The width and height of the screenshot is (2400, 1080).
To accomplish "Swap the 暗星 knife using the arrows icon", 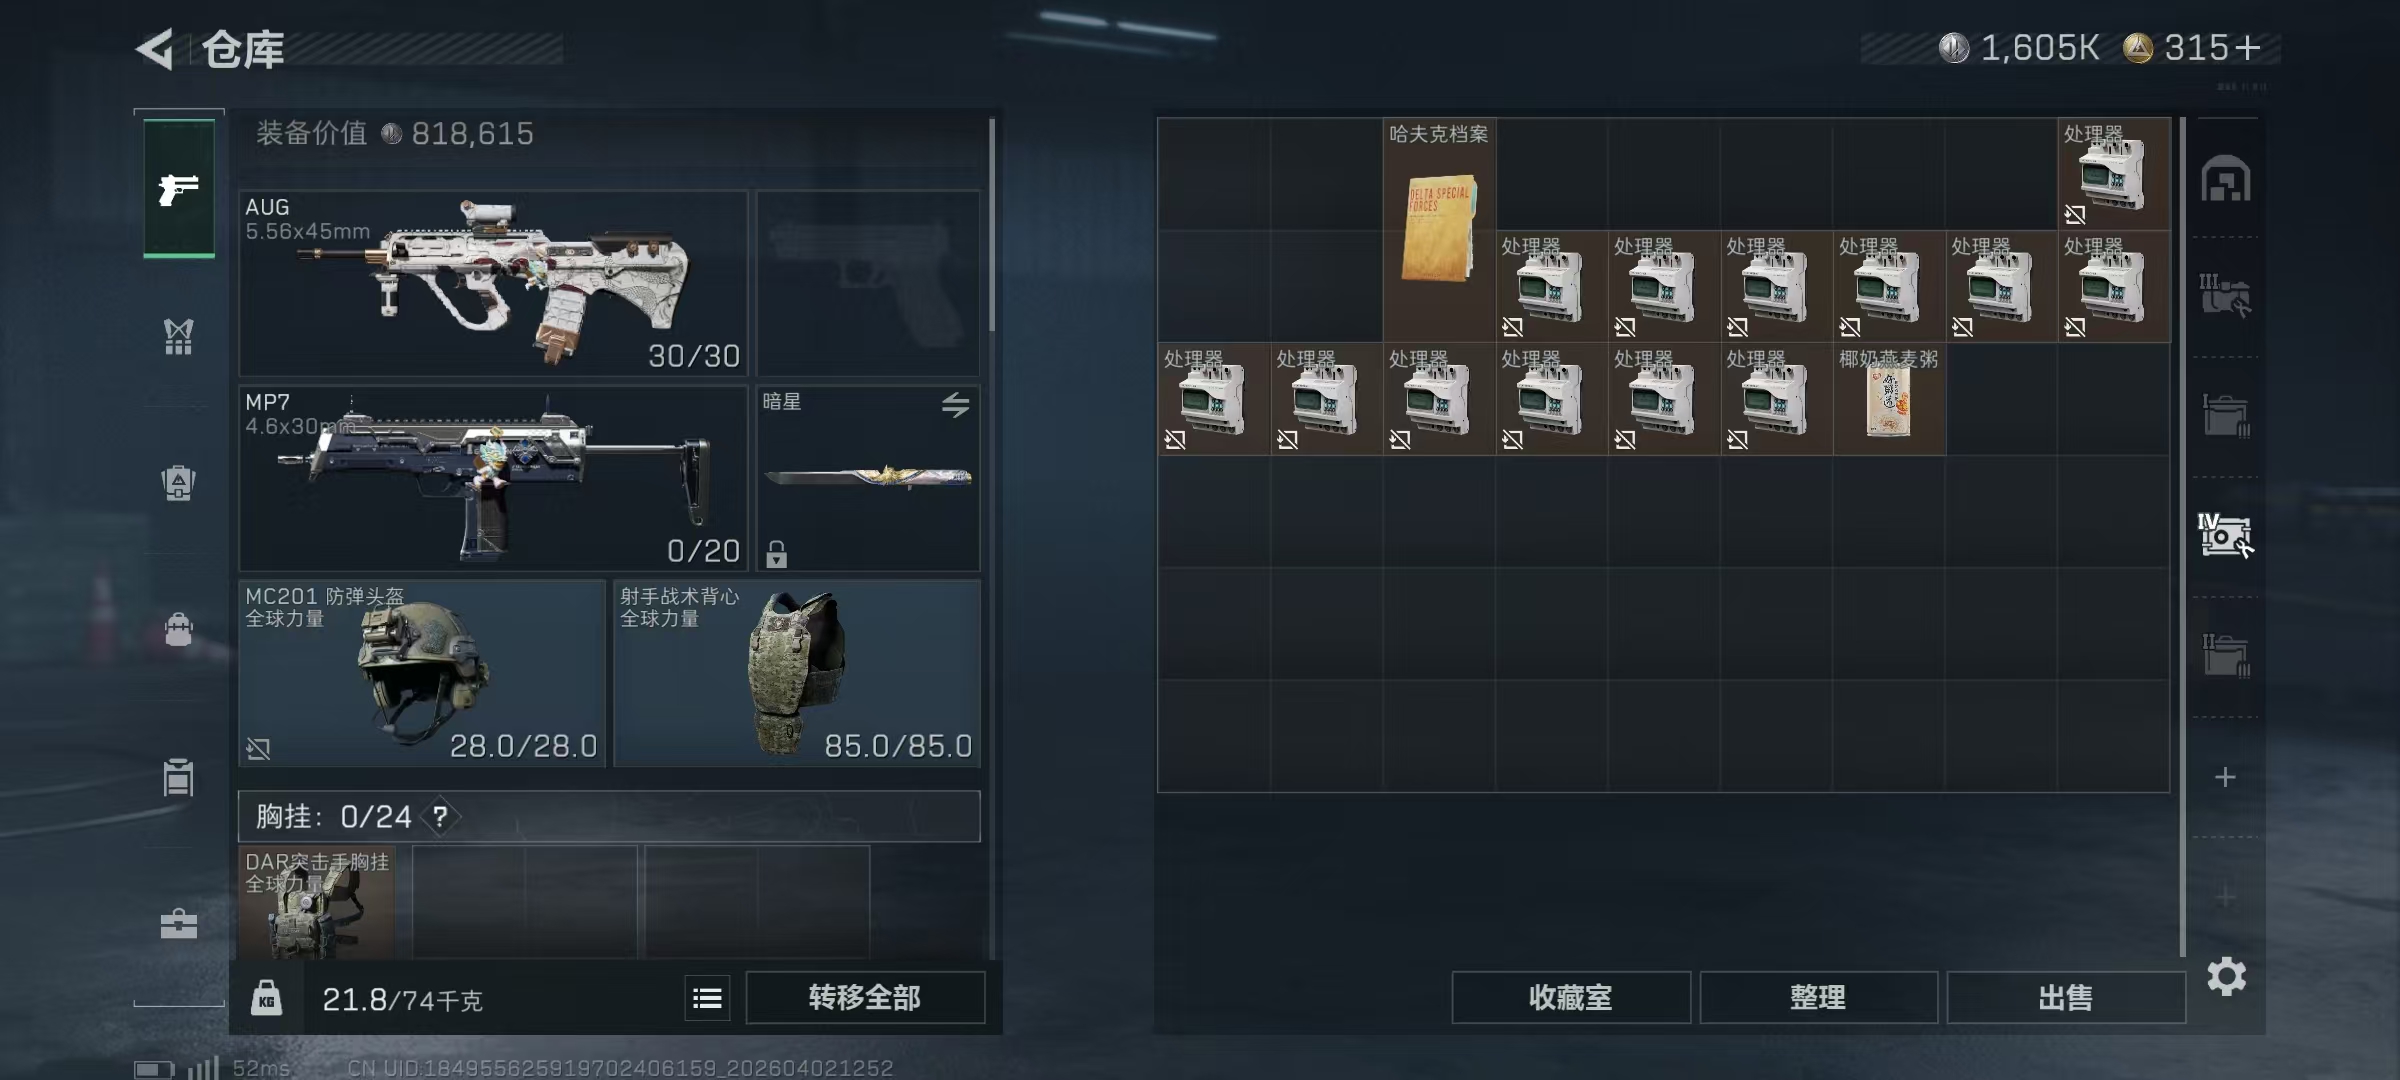I will pos(955,404).
